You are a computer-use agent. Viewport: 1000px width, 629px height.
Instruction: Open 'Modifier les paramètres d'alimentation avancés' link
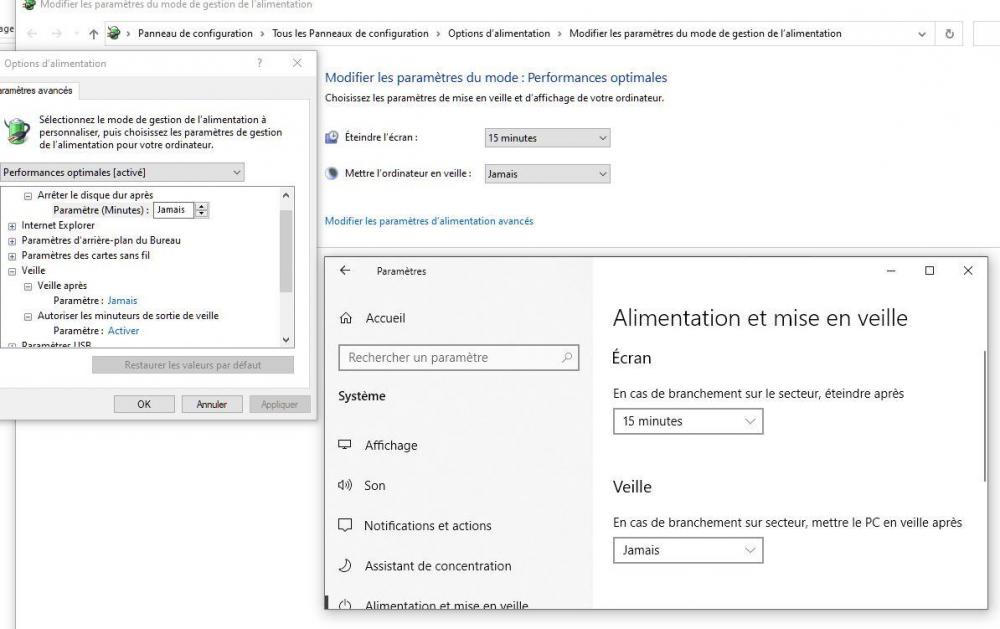pyautogui.click(x=429, y=221)
